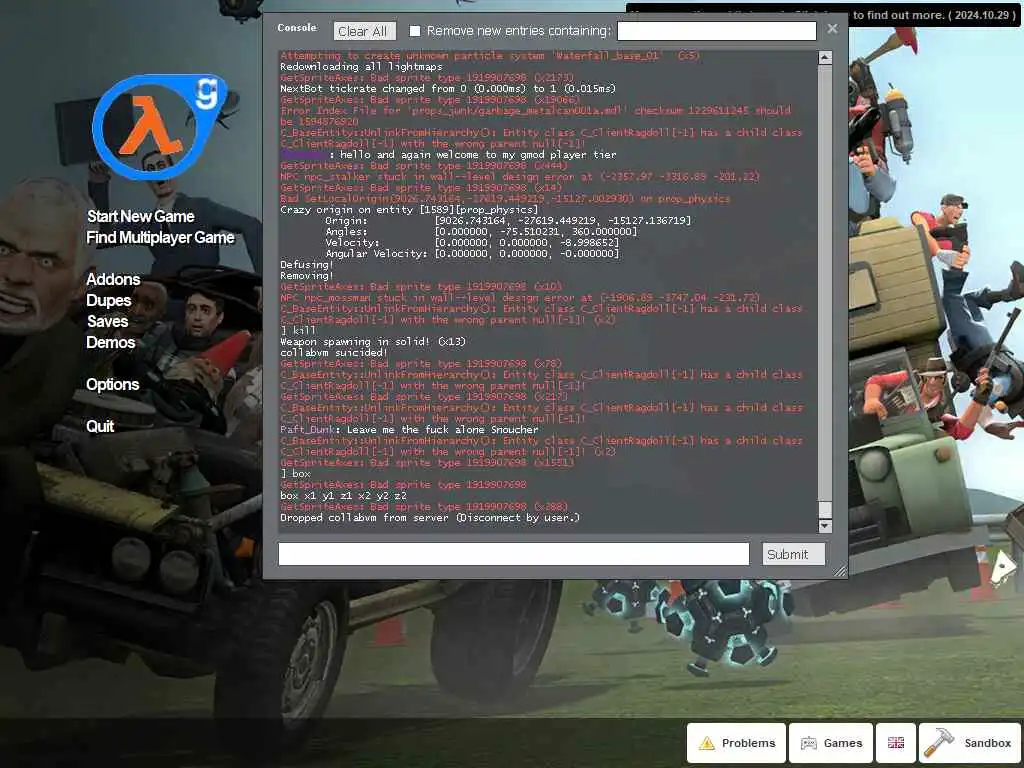Image resolution: width=1024 pixels, height=768 pixels.
Task: Click 'Dropped collabvm from server' line
Action: (430, 517)
